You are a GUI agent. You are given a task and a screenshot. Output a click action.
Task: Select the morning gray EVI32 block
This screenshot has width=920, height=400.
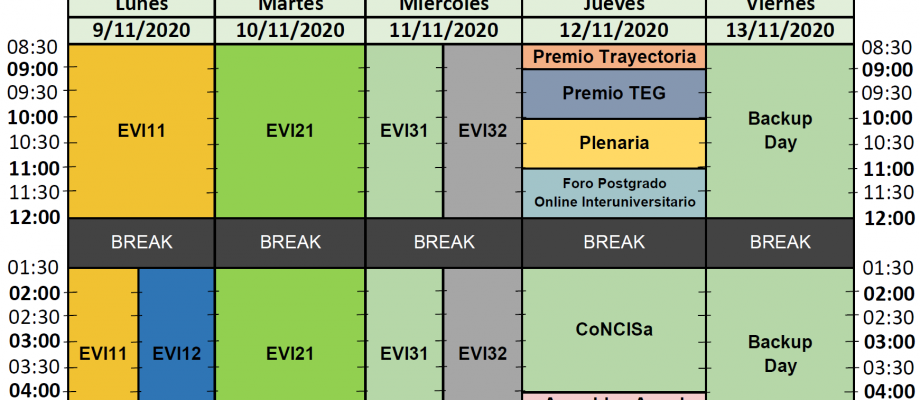482,130
